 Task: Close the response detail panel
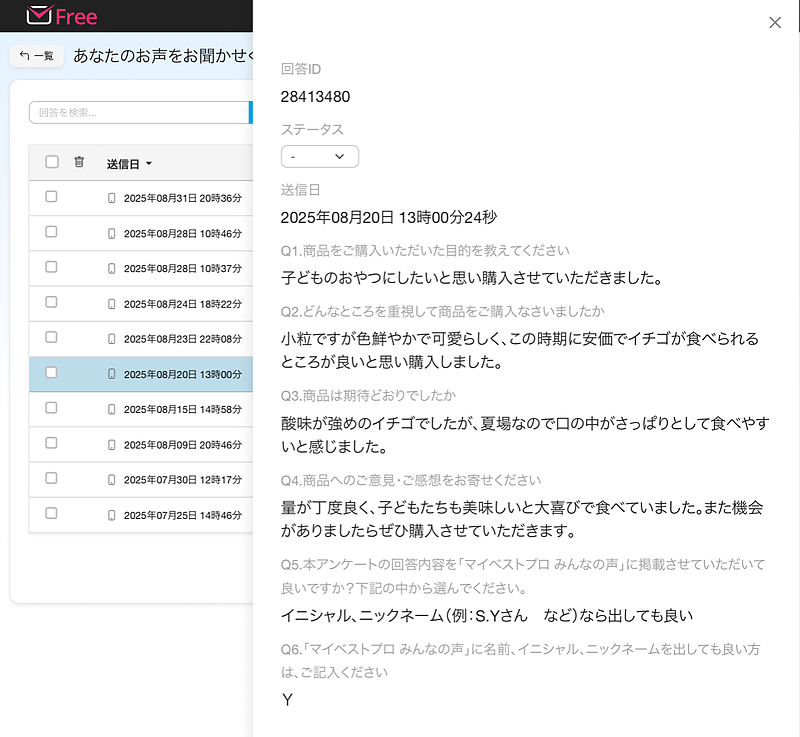775,23
